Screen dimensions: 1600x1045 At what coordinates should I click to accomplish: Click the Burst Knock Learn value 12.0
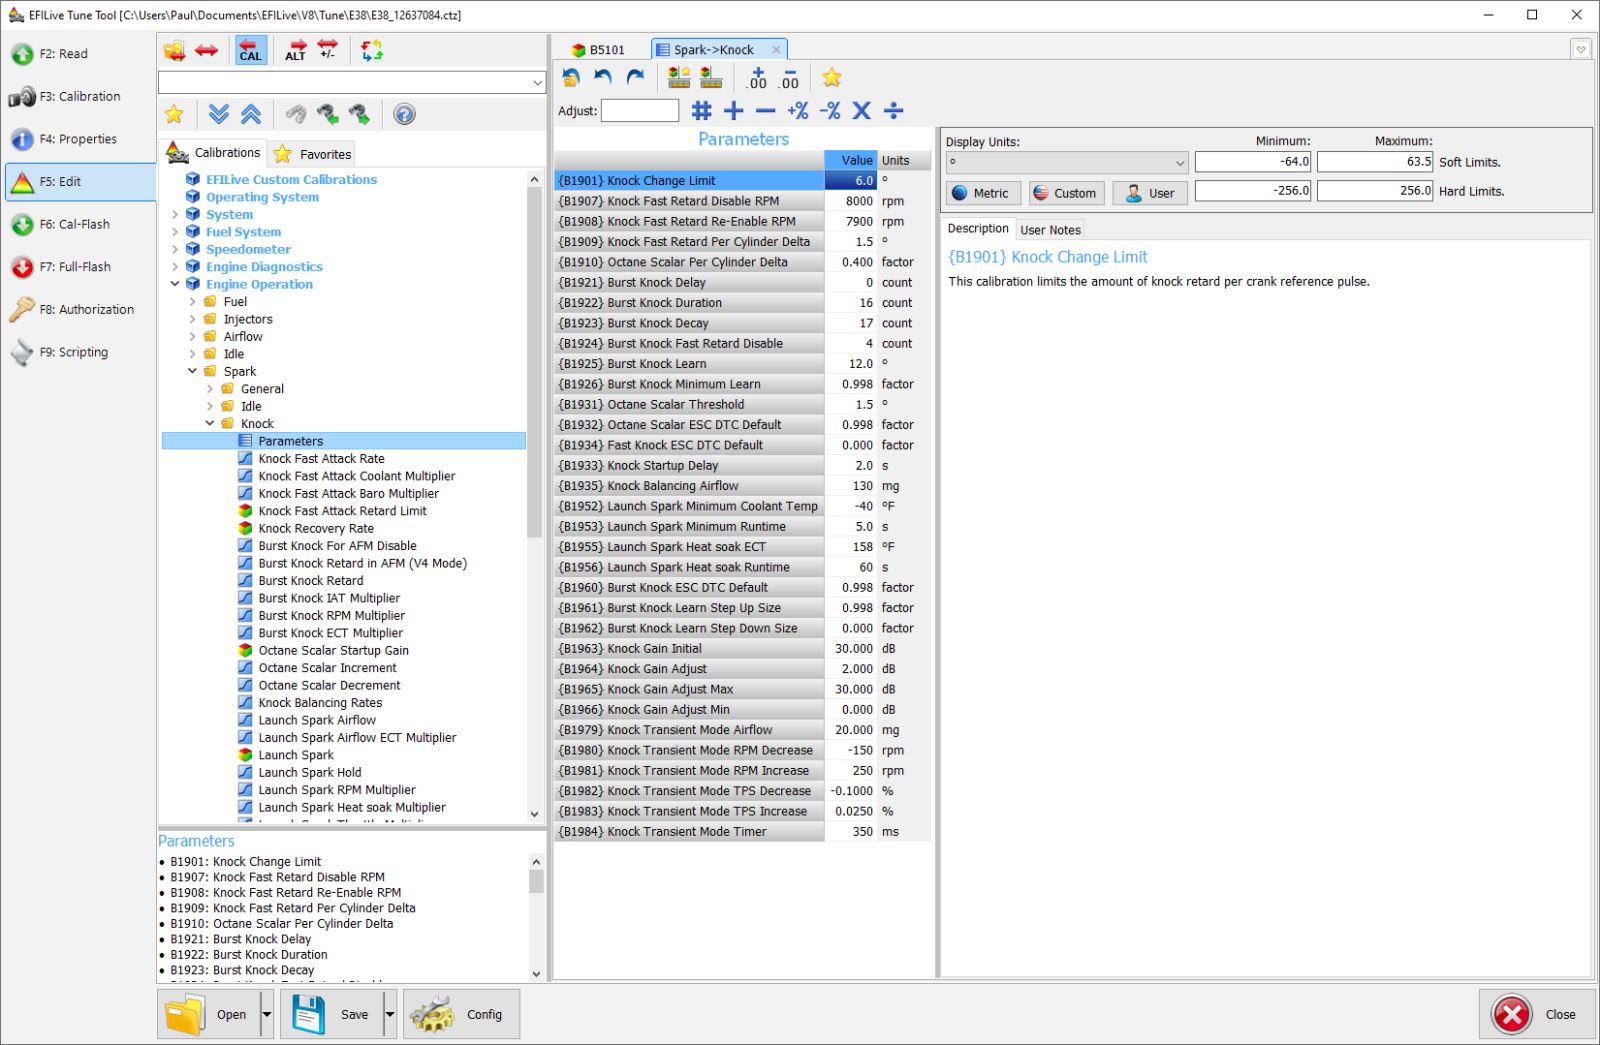[x=851, y=364]
